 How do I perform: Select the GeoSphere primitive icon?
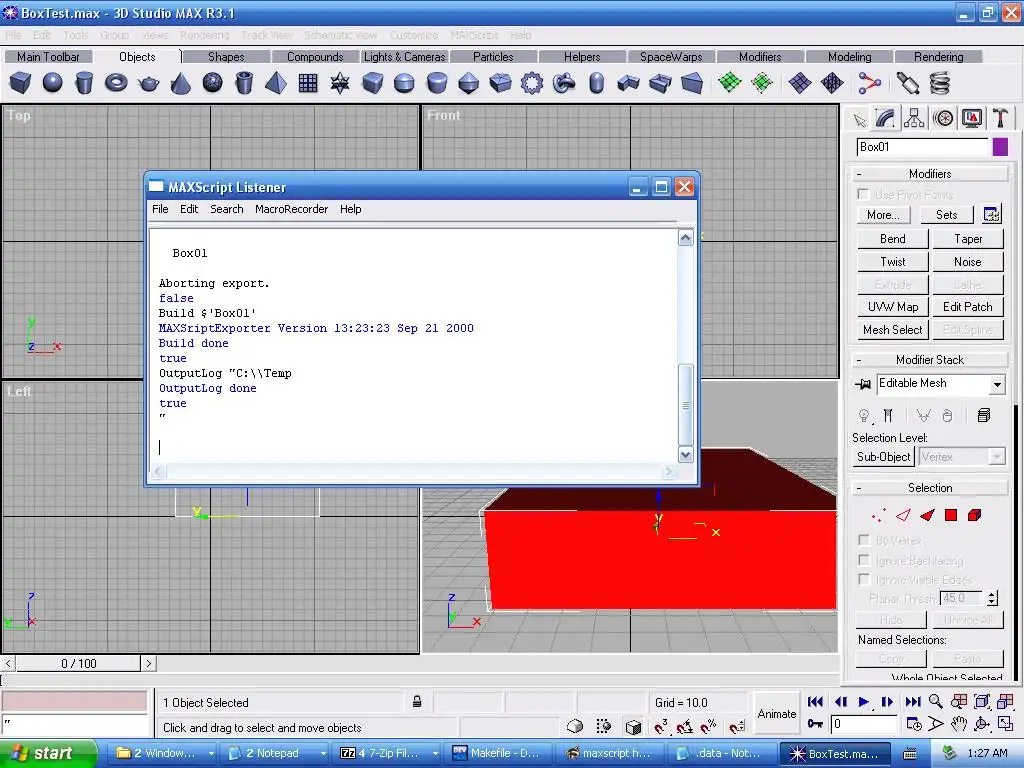(x=212, y=83)
